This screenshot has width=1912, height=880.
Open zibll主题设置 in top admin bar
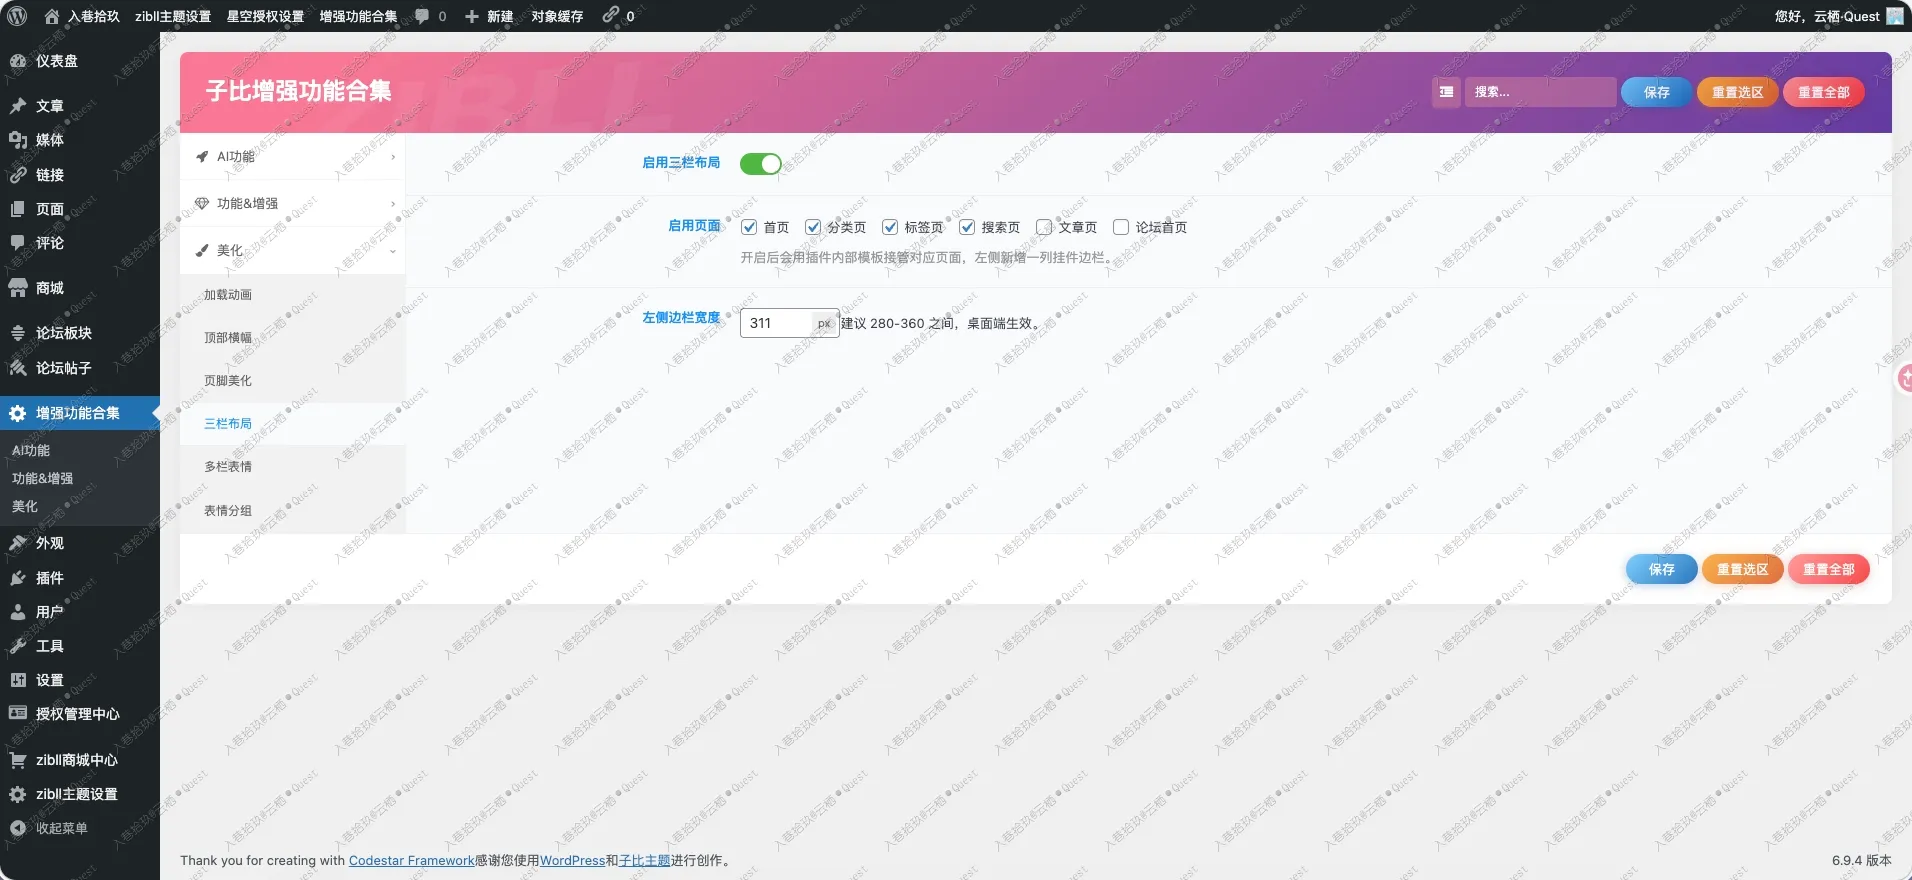point(173,16)
